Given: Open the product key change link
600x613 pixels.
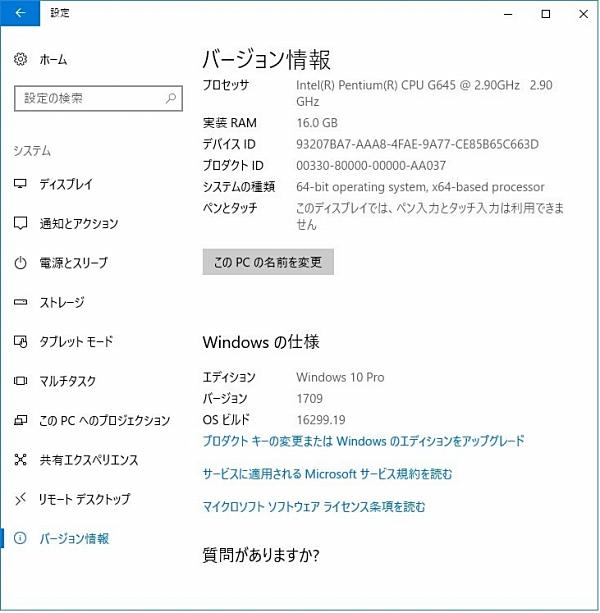Looking at the screenshot, I should (x=363, y=441).
